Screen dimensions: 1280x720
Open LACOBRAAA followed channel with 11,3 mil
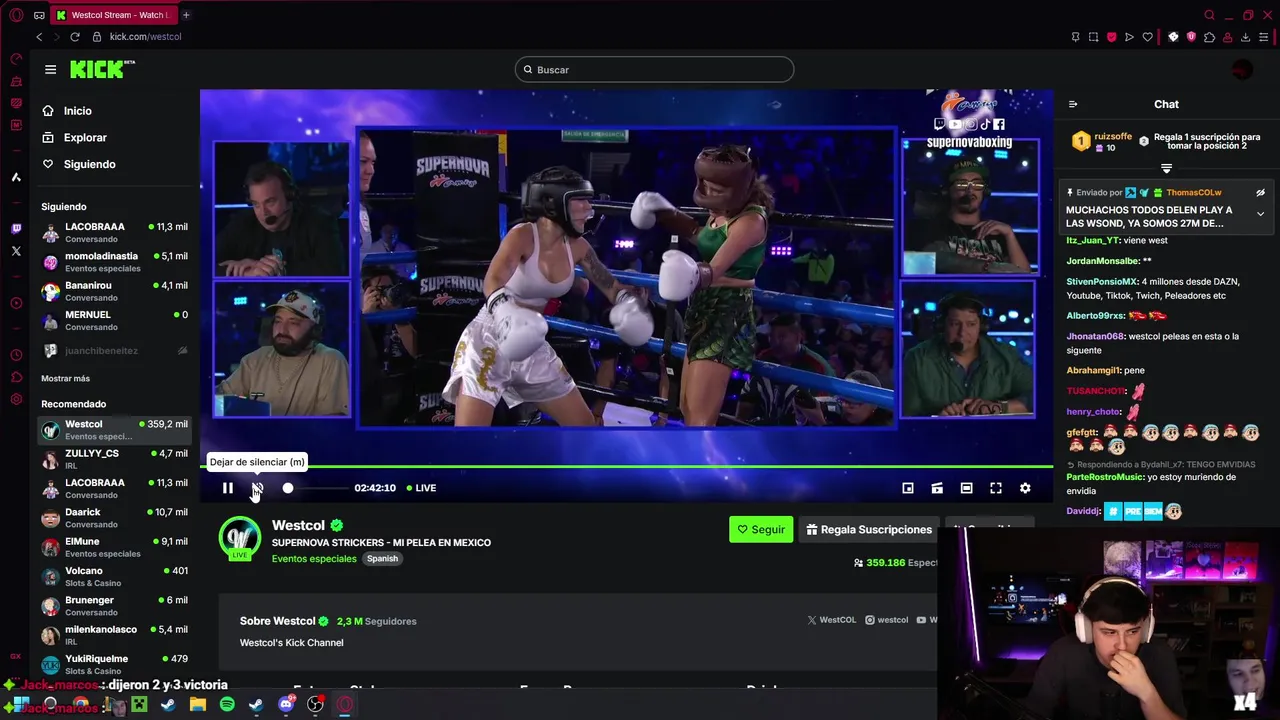pos(115,232)
